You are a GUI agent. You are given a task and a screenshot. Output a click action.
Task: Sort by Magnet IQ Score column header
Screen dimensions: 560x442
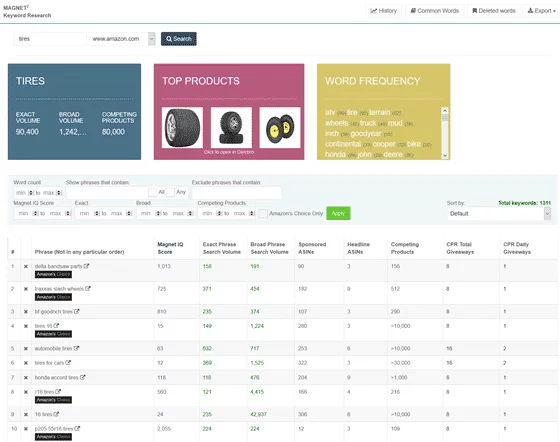coord(170,248)
